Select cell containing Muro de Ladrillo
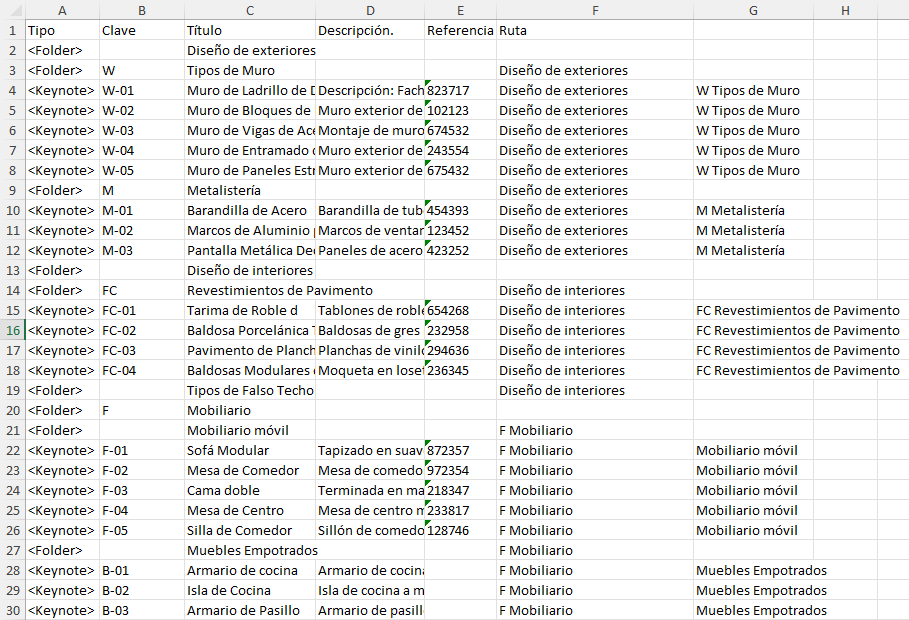This screenshot has width=909, height=620. (249, 90)
